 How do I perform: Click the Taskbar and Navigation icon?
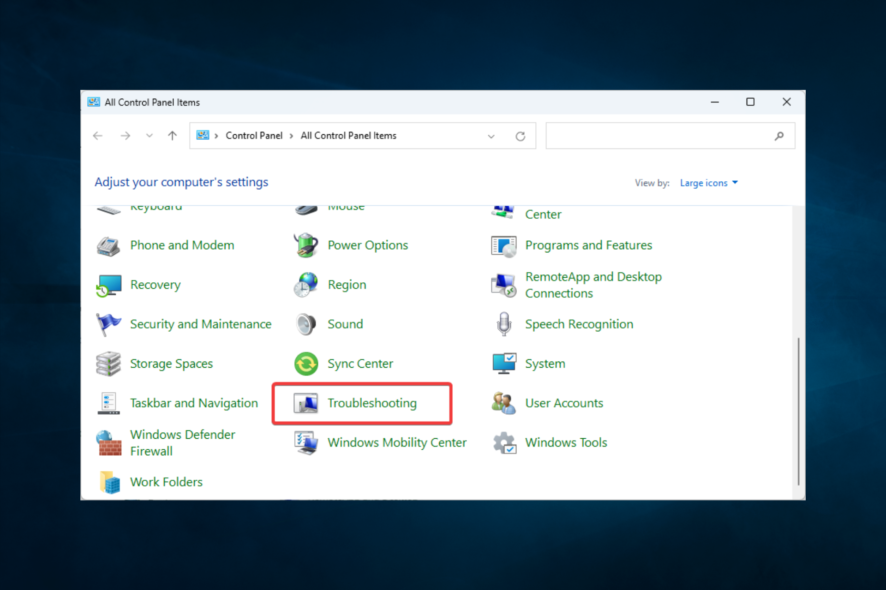108,404
